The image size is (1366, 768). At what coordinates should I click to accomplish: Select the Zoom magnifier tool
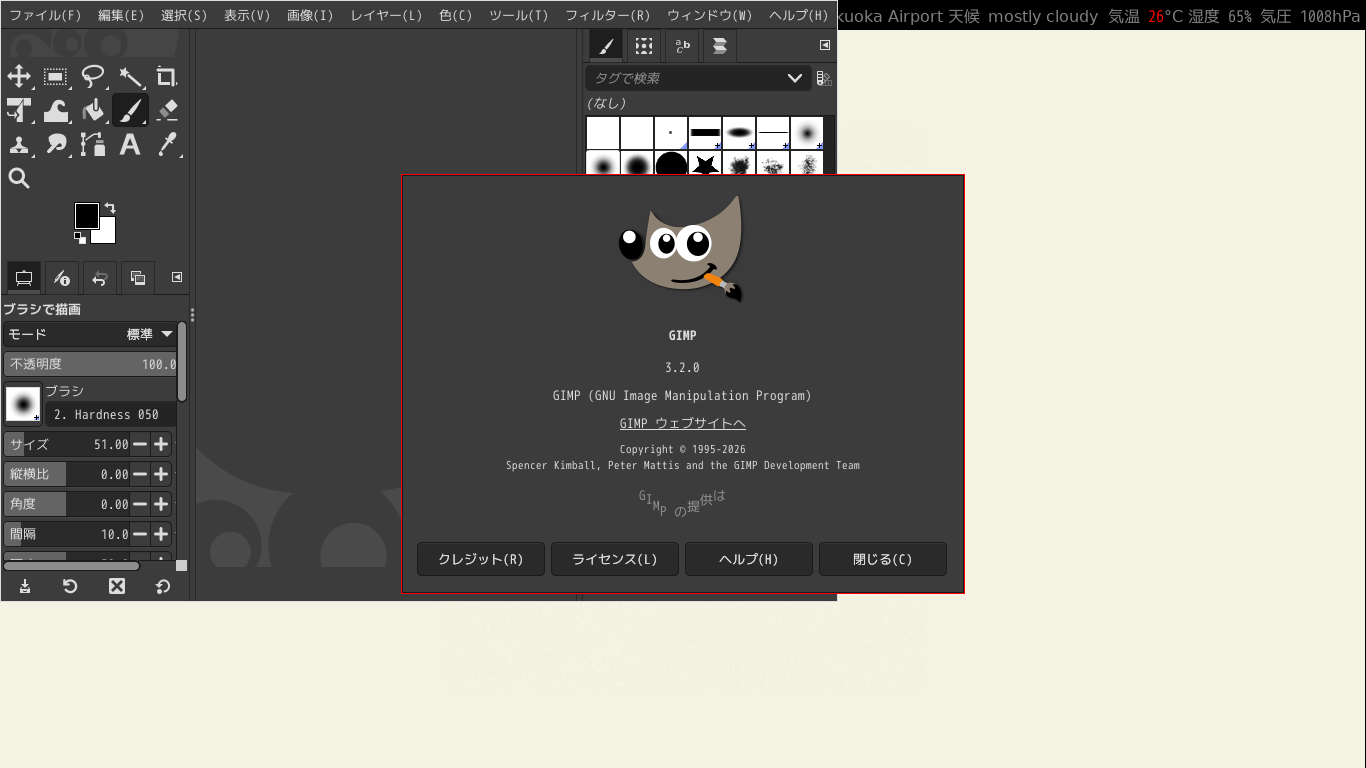point(19,178)
